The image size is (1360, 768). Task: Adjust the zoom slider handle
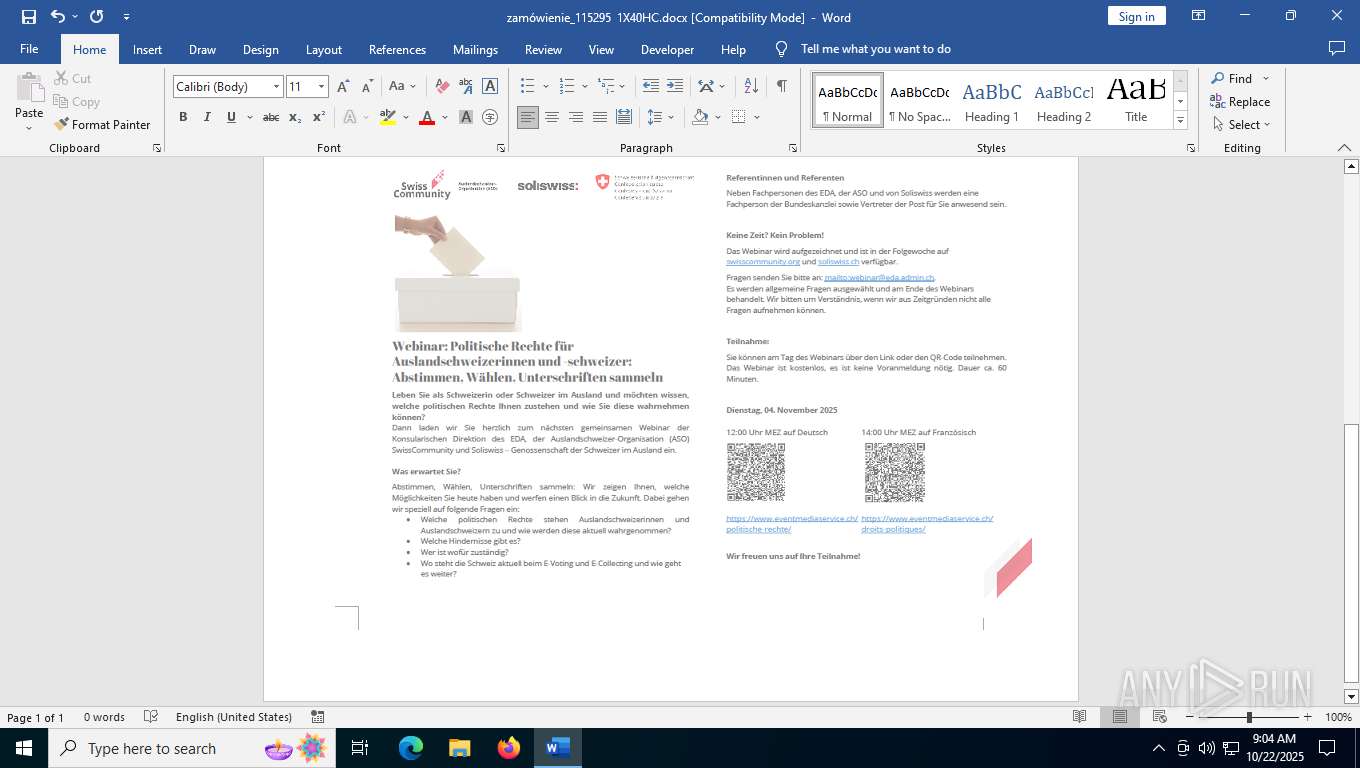pyautogui.click(x=1249, y=717)
